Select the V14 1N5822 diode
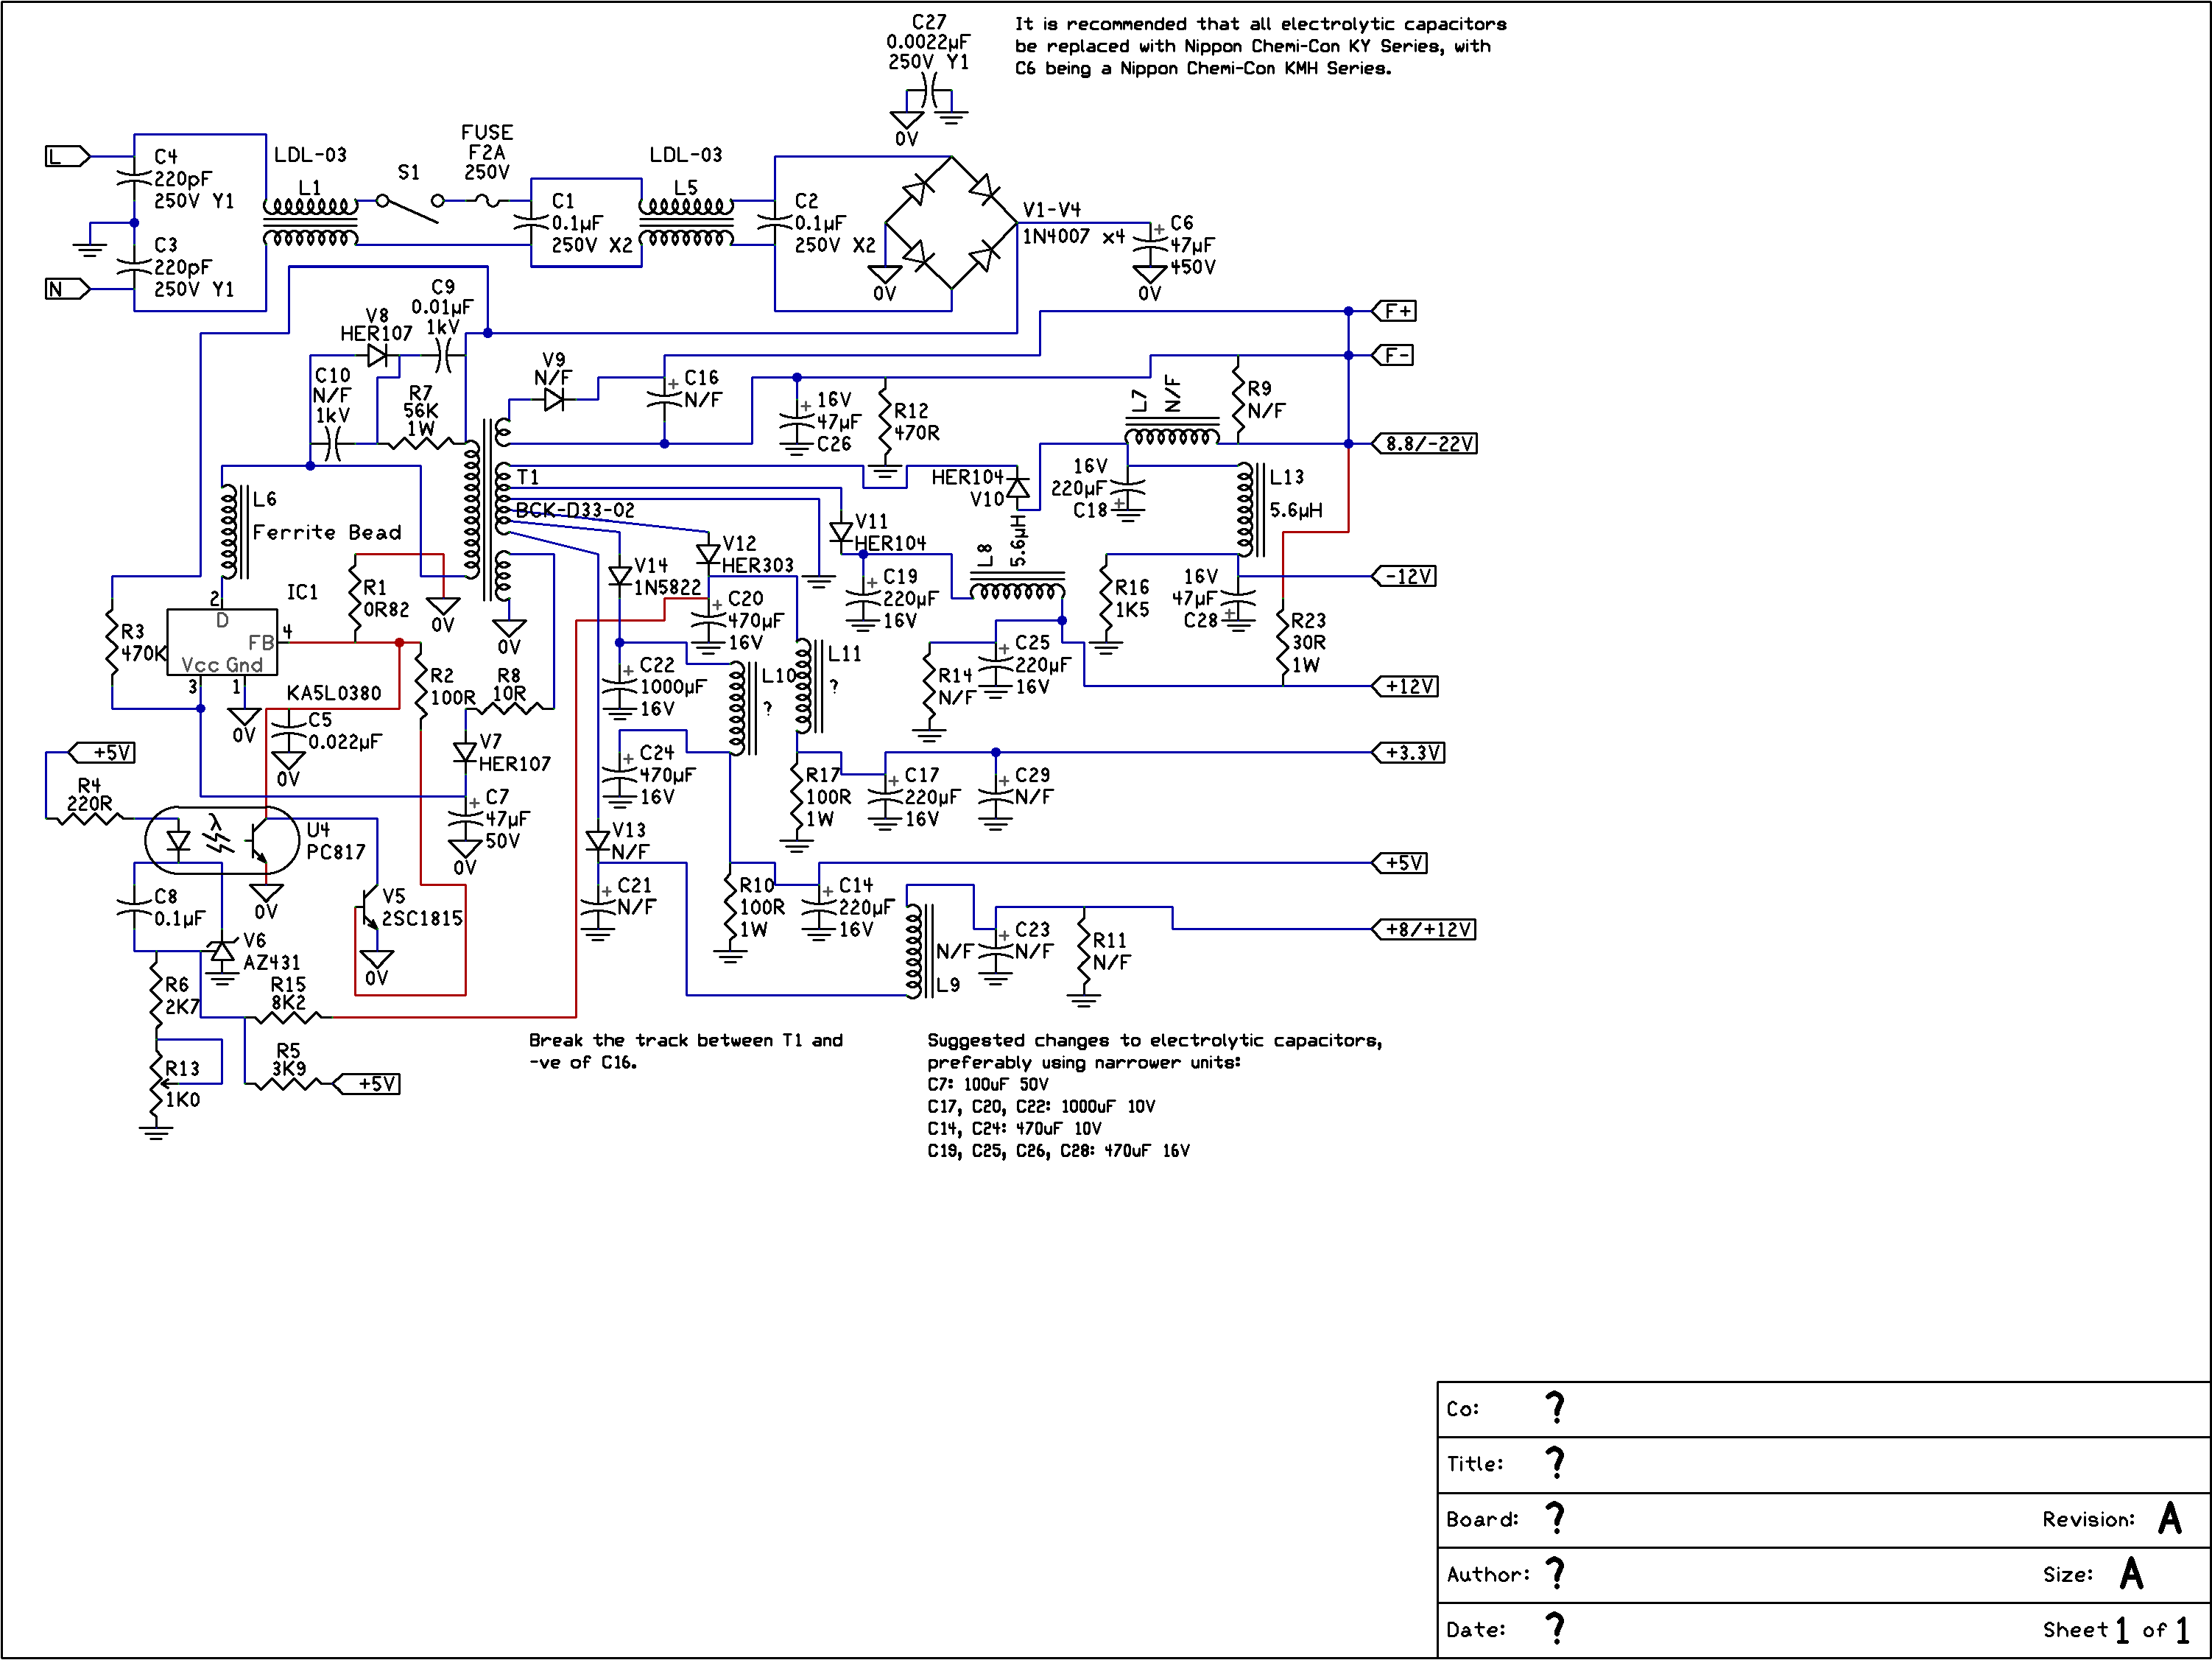2212x1660 pixels. [x=620, y=576]
